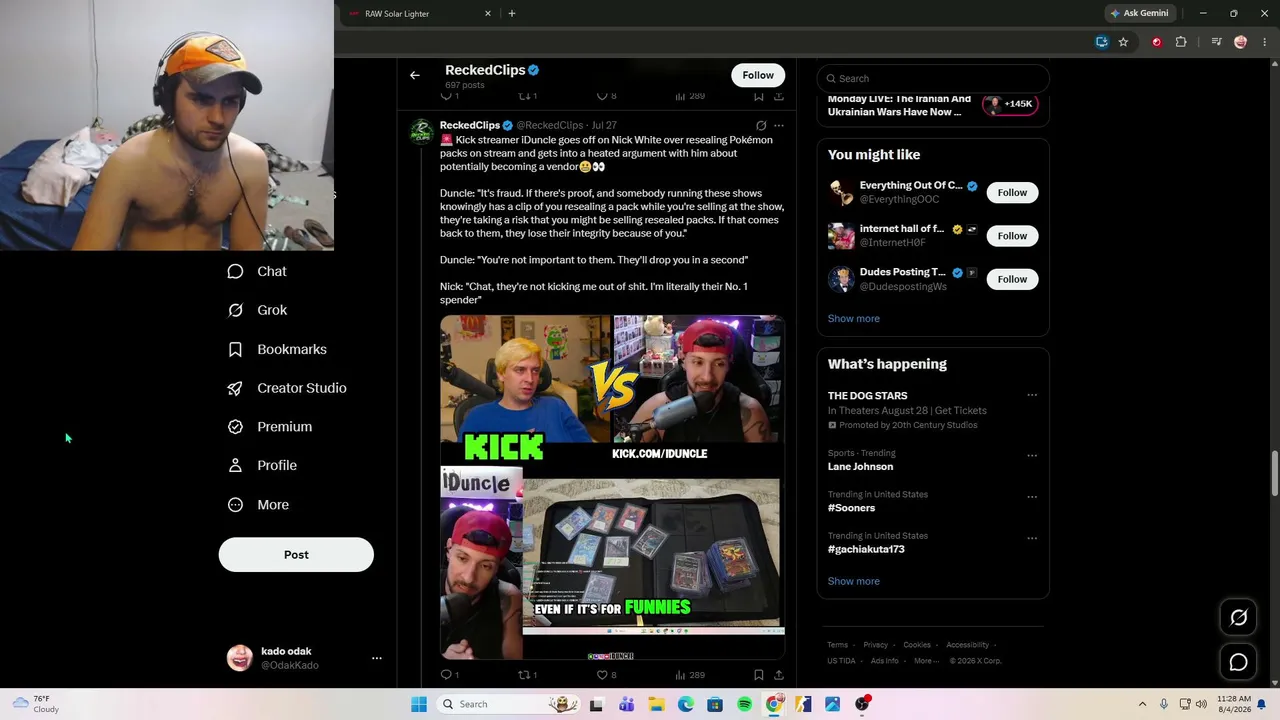View analytics of the iDuncle post
This screenshot has height=720, width=1280.
click(x=690, y=675)
